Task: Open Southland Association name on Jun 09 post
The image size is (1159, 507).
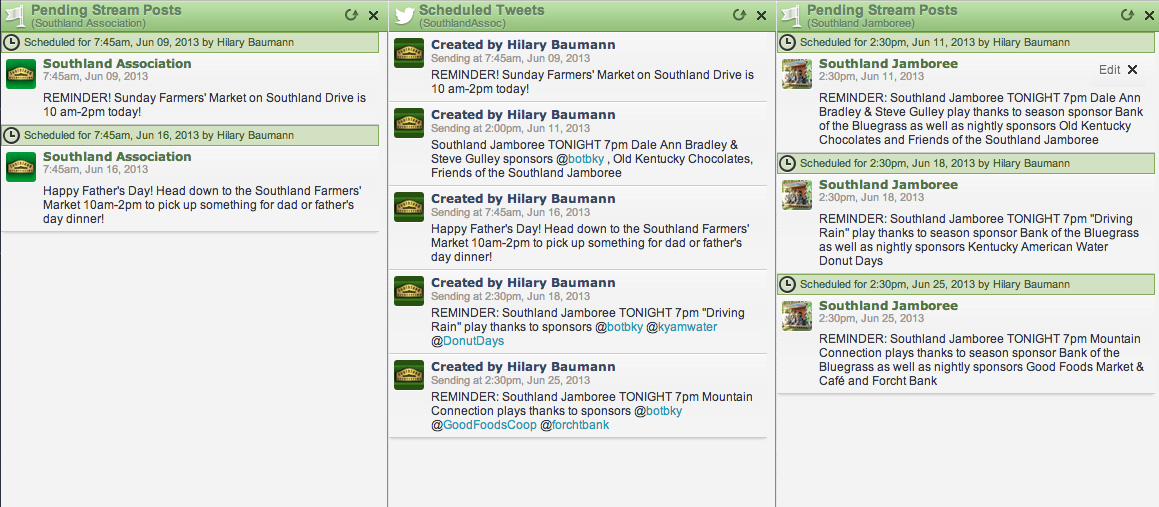Action: (117, 64)
